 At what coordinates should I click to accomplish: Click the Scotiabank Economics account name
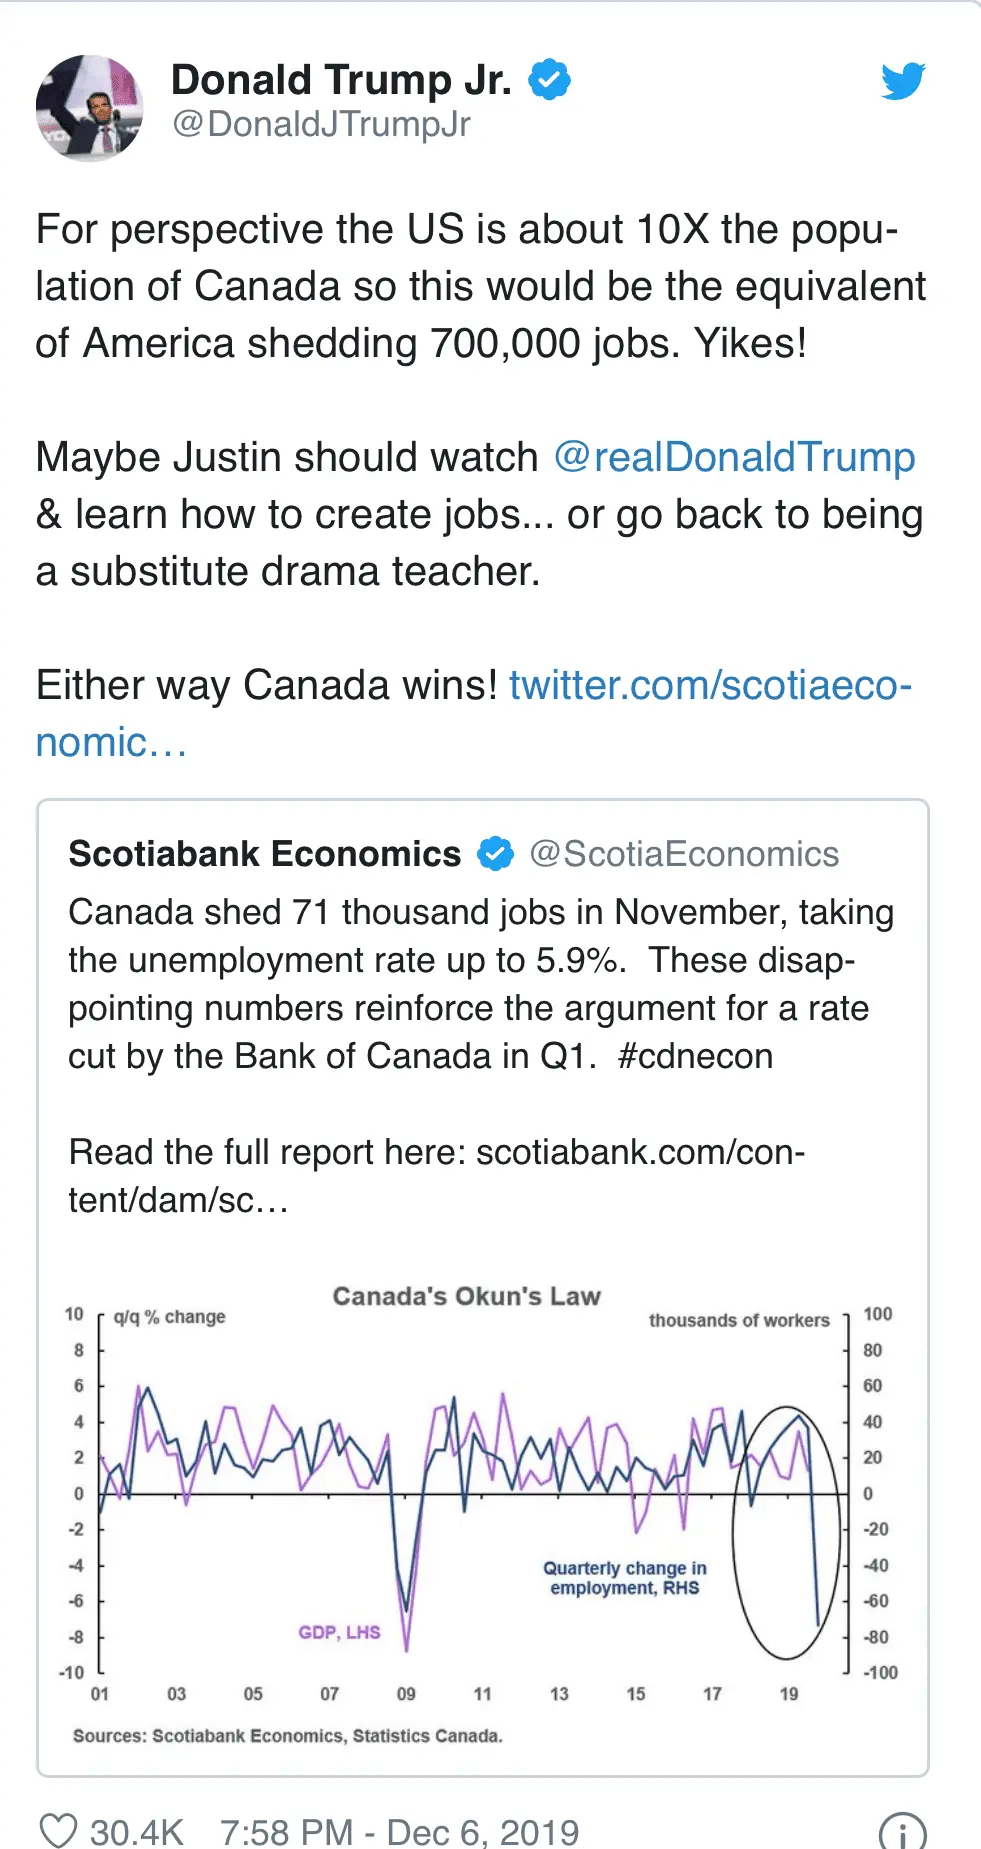pos(265,854)
